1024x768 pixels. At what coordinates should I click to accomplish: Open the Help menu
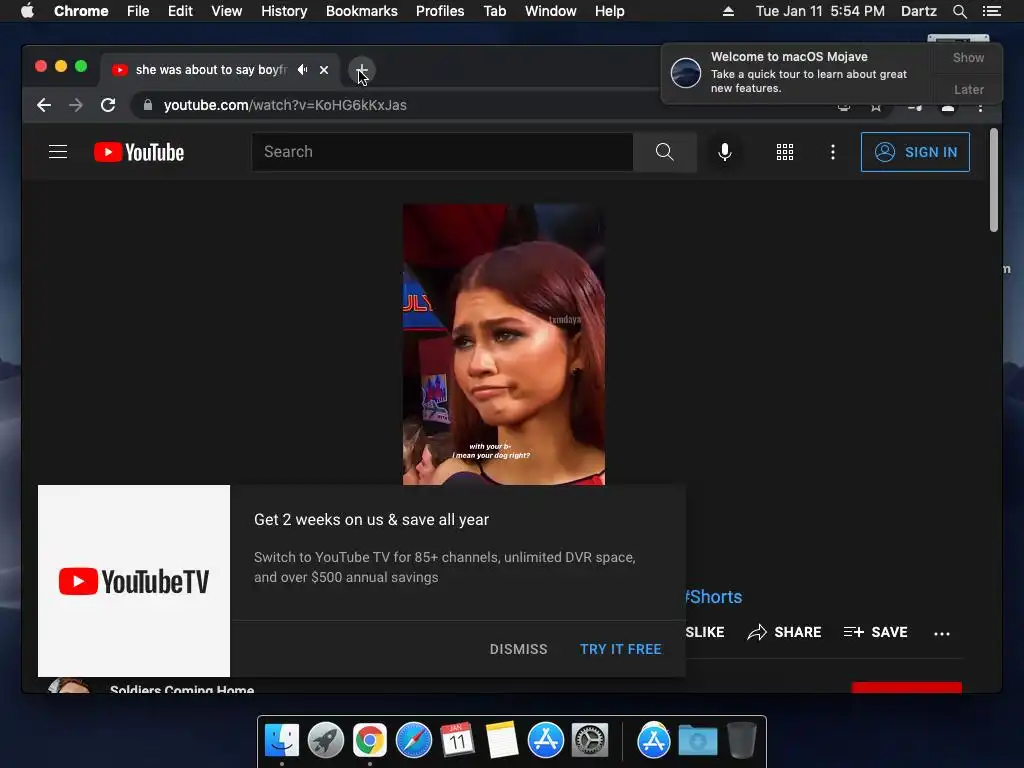pyautogui.click(x=609, y=11)
